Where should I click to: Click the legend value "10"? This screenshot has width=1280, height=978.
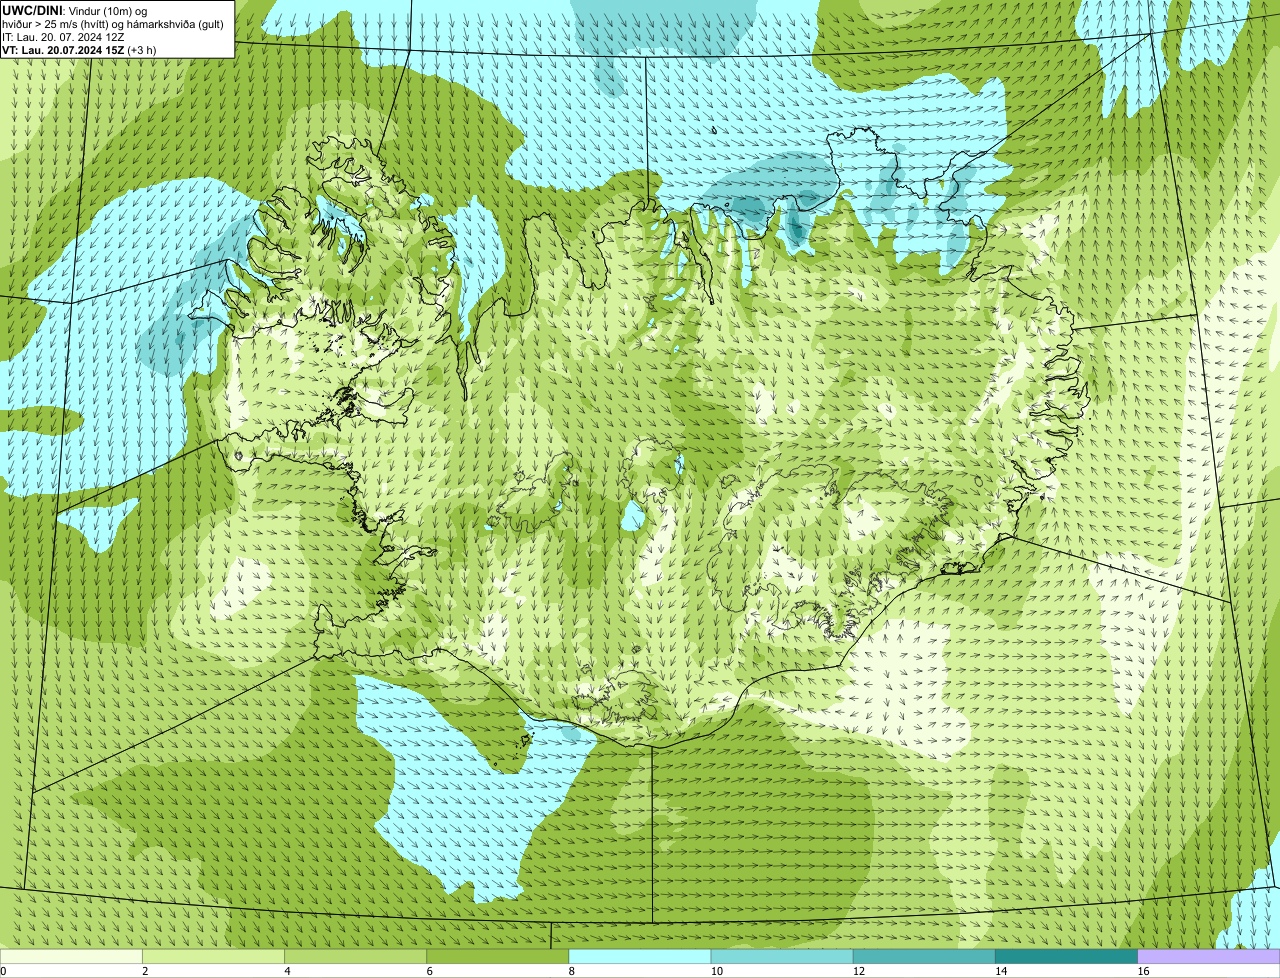pos(716,971)
